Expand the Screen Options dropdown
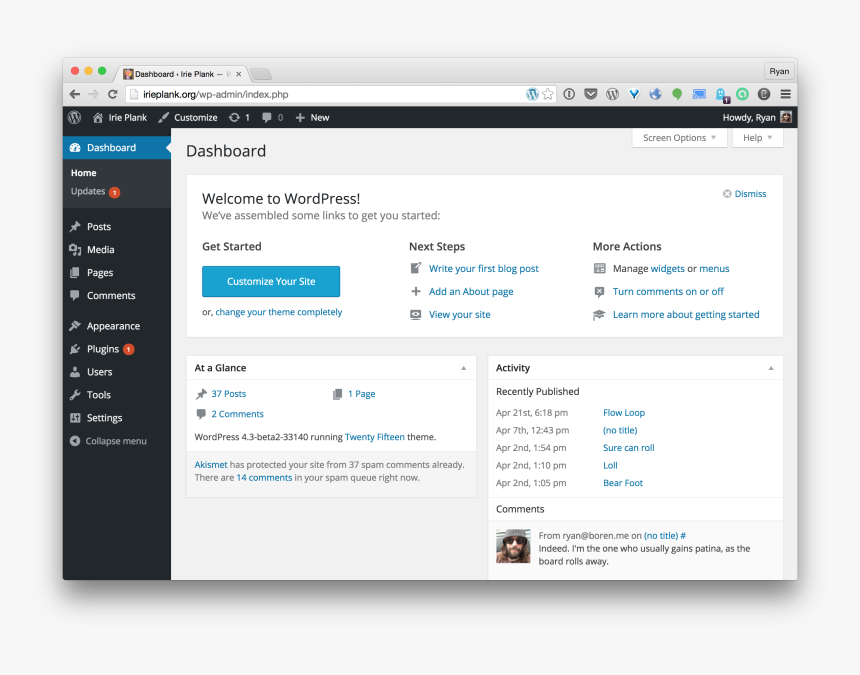 680,138
